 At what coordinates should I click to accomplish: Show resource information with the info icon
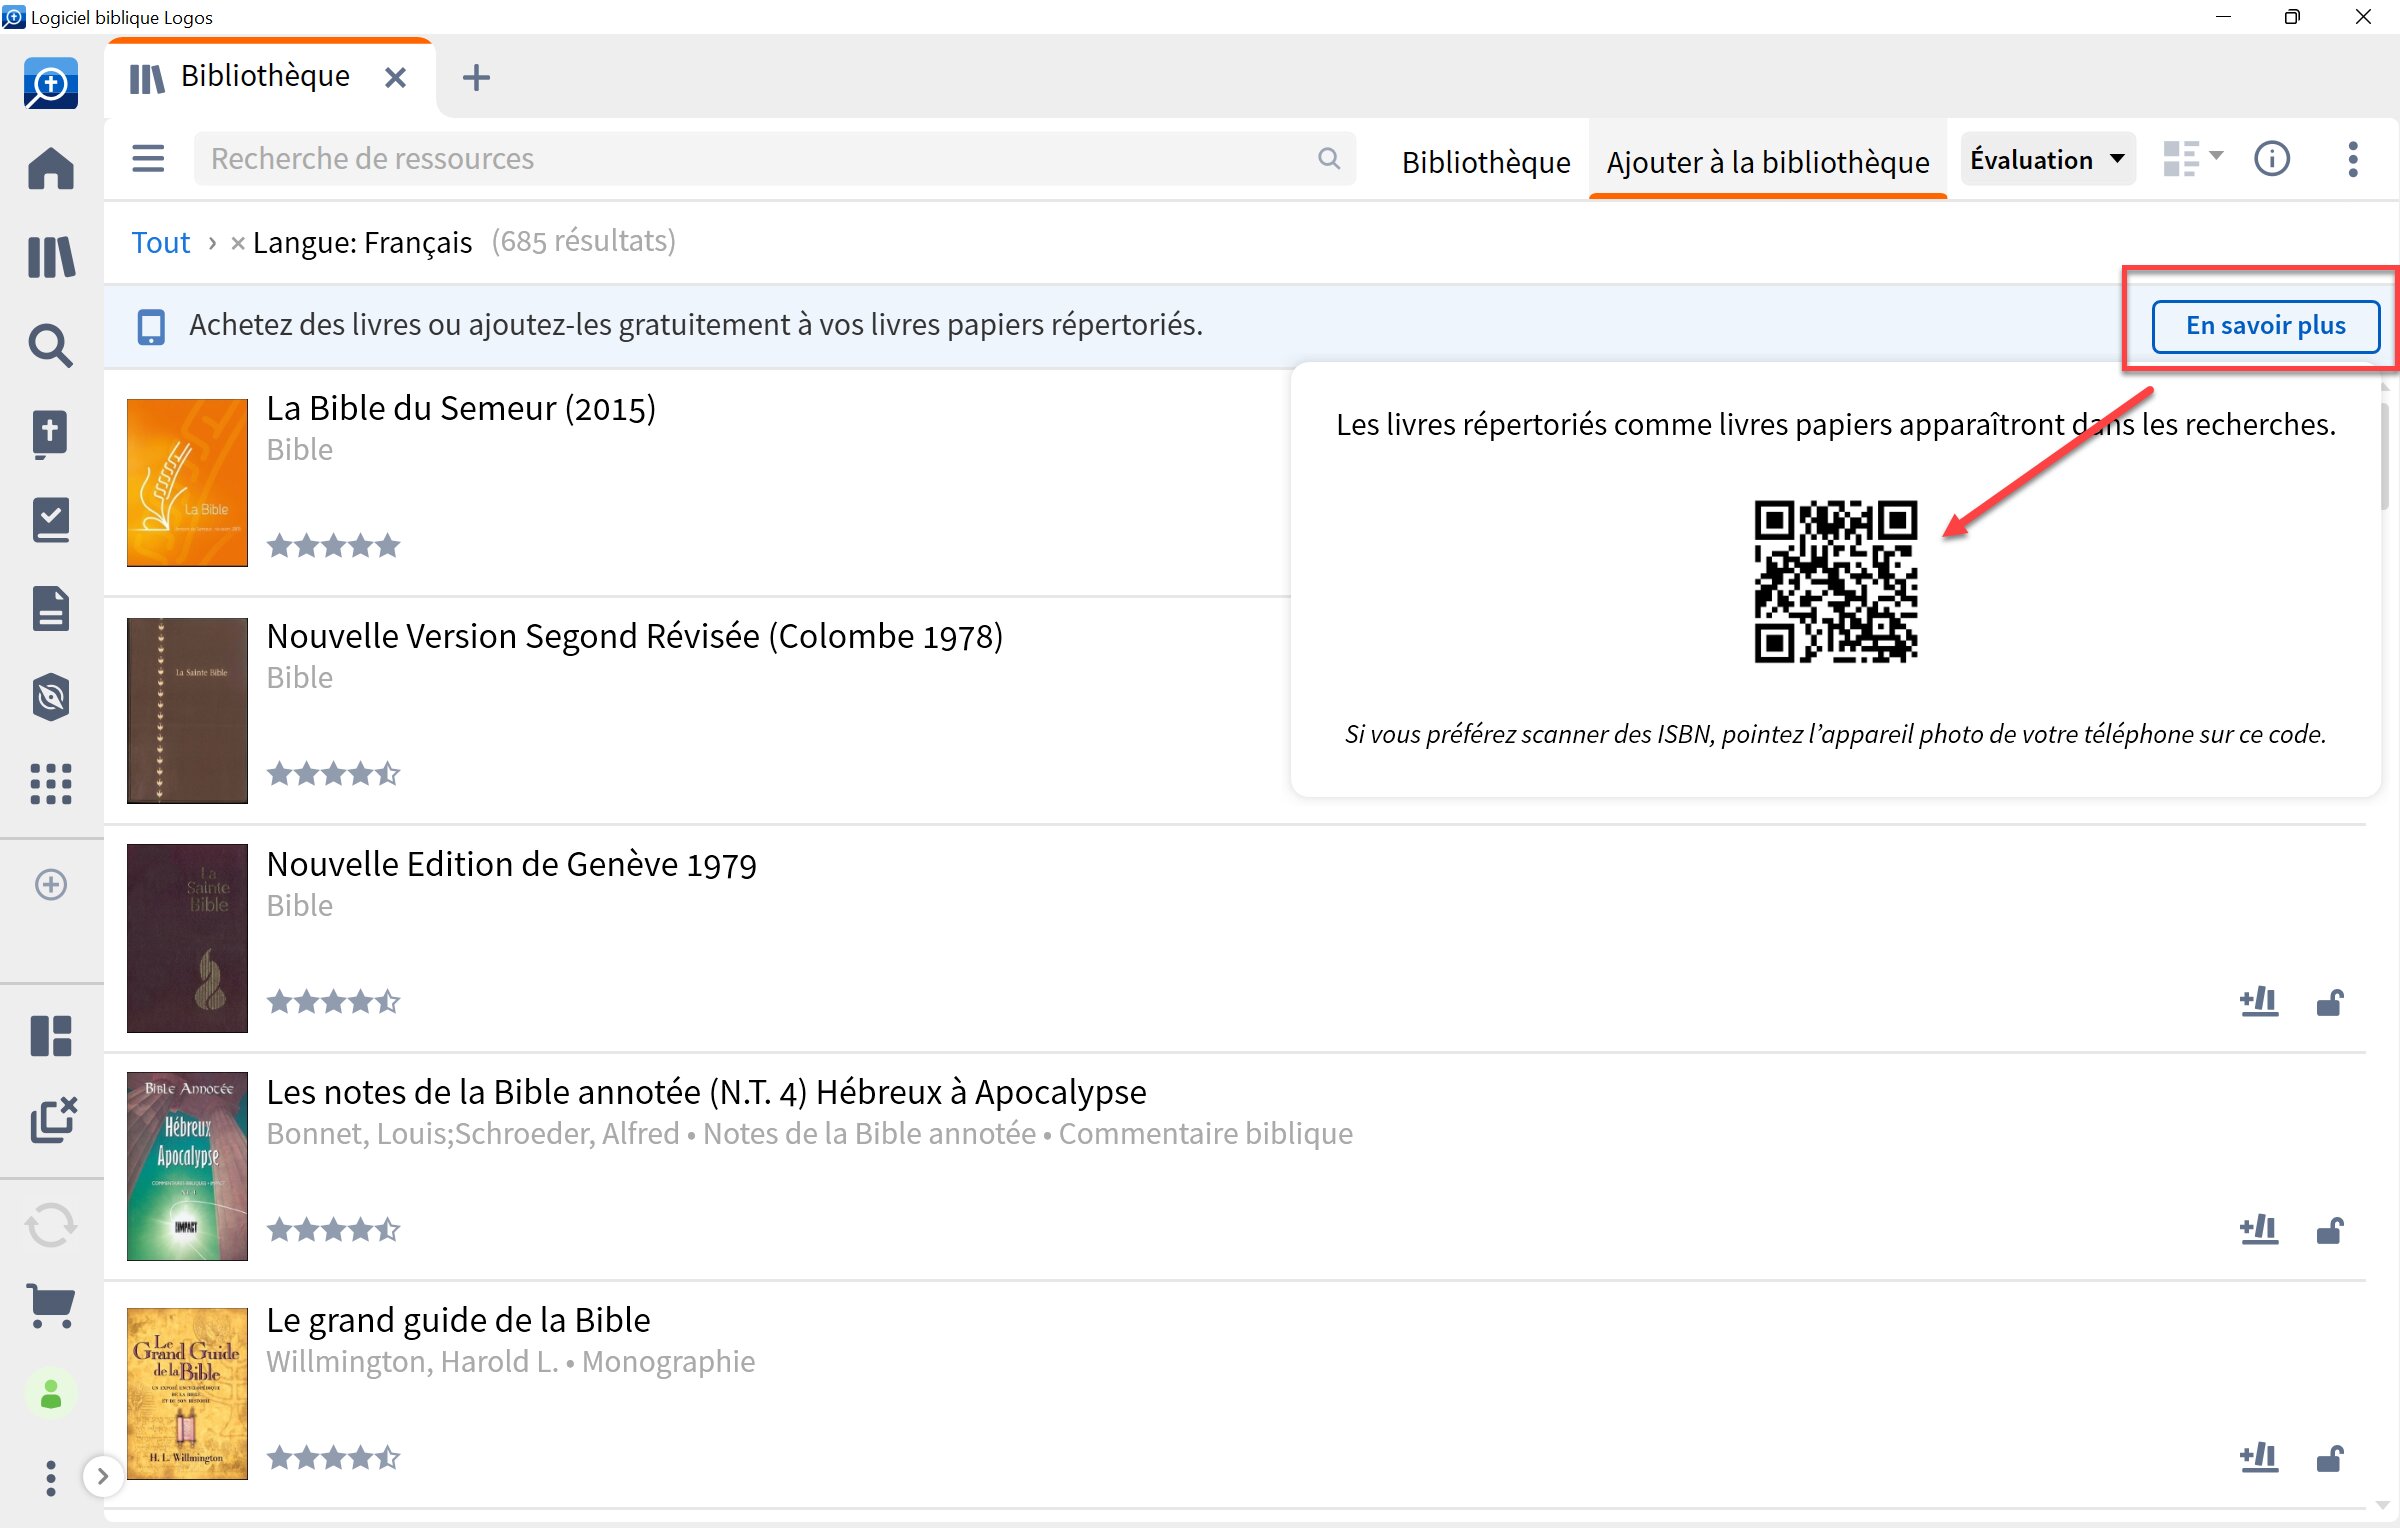[x=2271, y=158]
